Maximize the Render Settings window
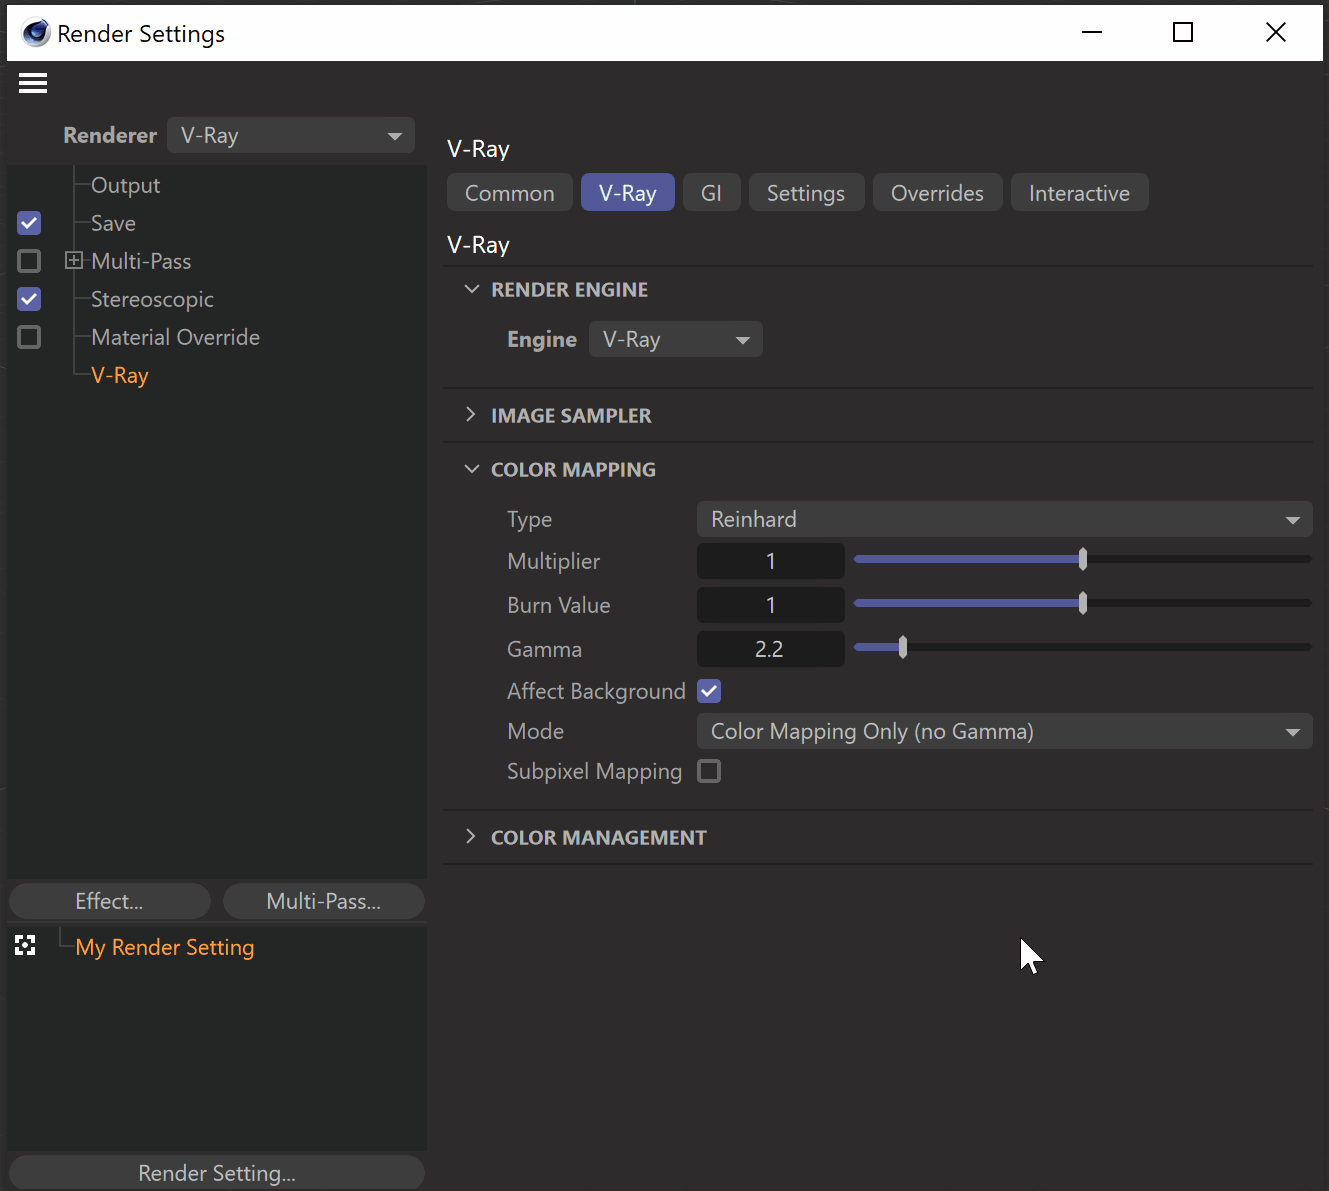Image resolution: width=1329 pixels, height=1191 pixels. click(x=1183, y=33)
